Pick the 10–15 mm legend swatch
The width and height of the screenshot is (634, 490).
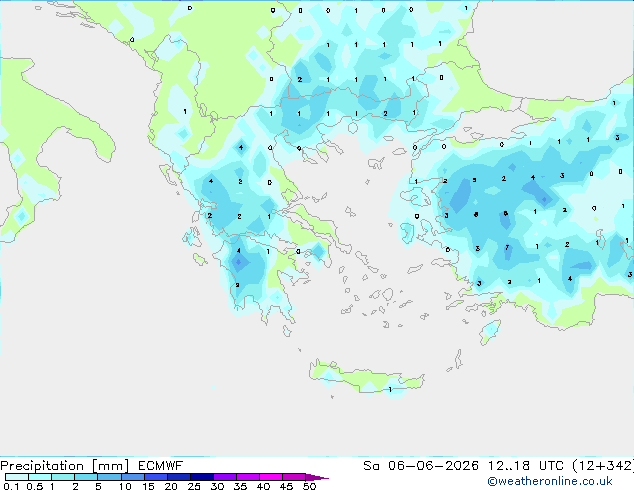133,477
